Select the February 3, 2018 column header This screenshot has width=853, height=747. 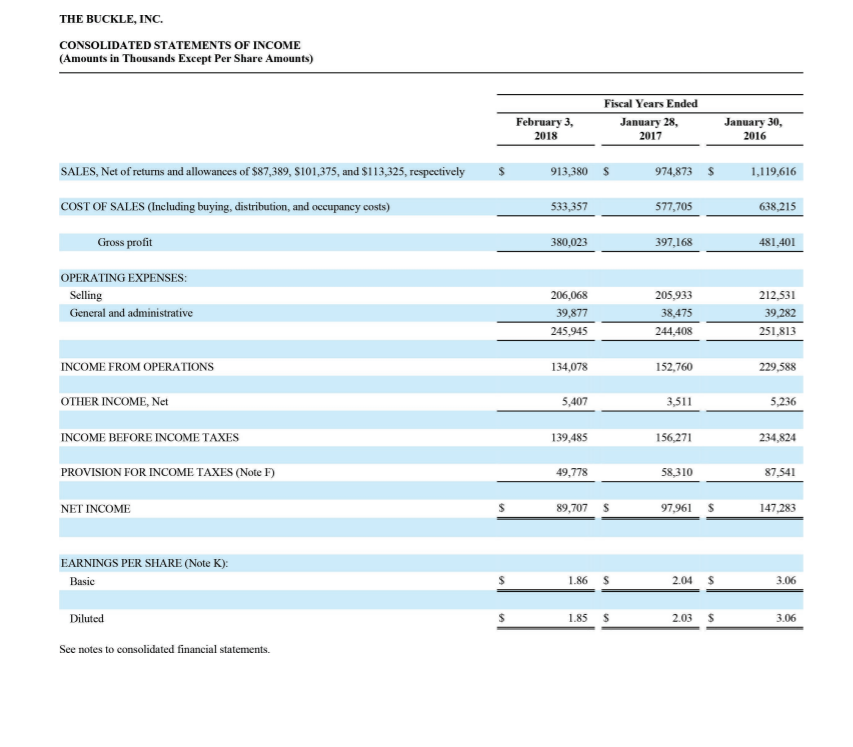[543, 125]
